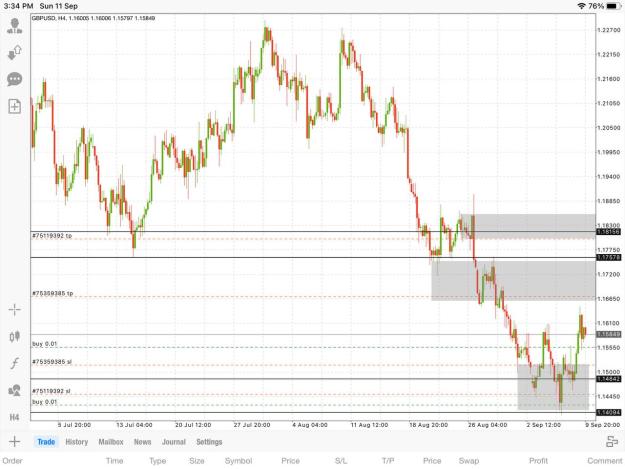Tap the battery status icon
Image resolution: width=625 pixels, height=469 pixels.
[x=613, y=6]
